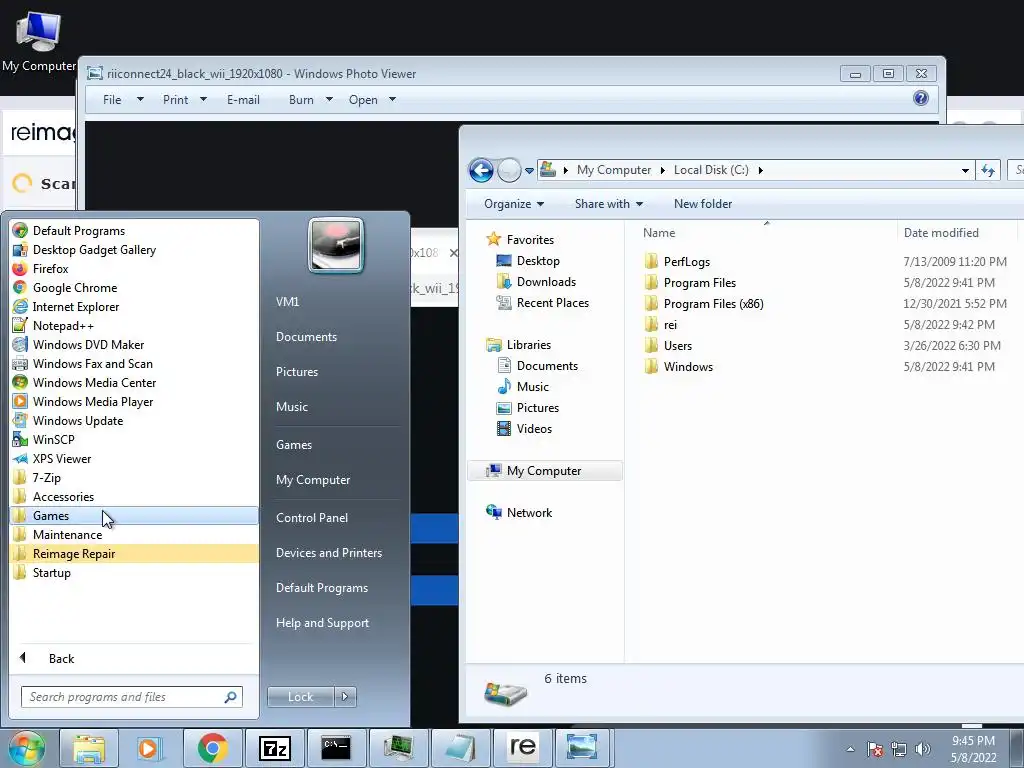
Task: Open Google Chrome in the Start menu list
Action: (x=134, y=287)
